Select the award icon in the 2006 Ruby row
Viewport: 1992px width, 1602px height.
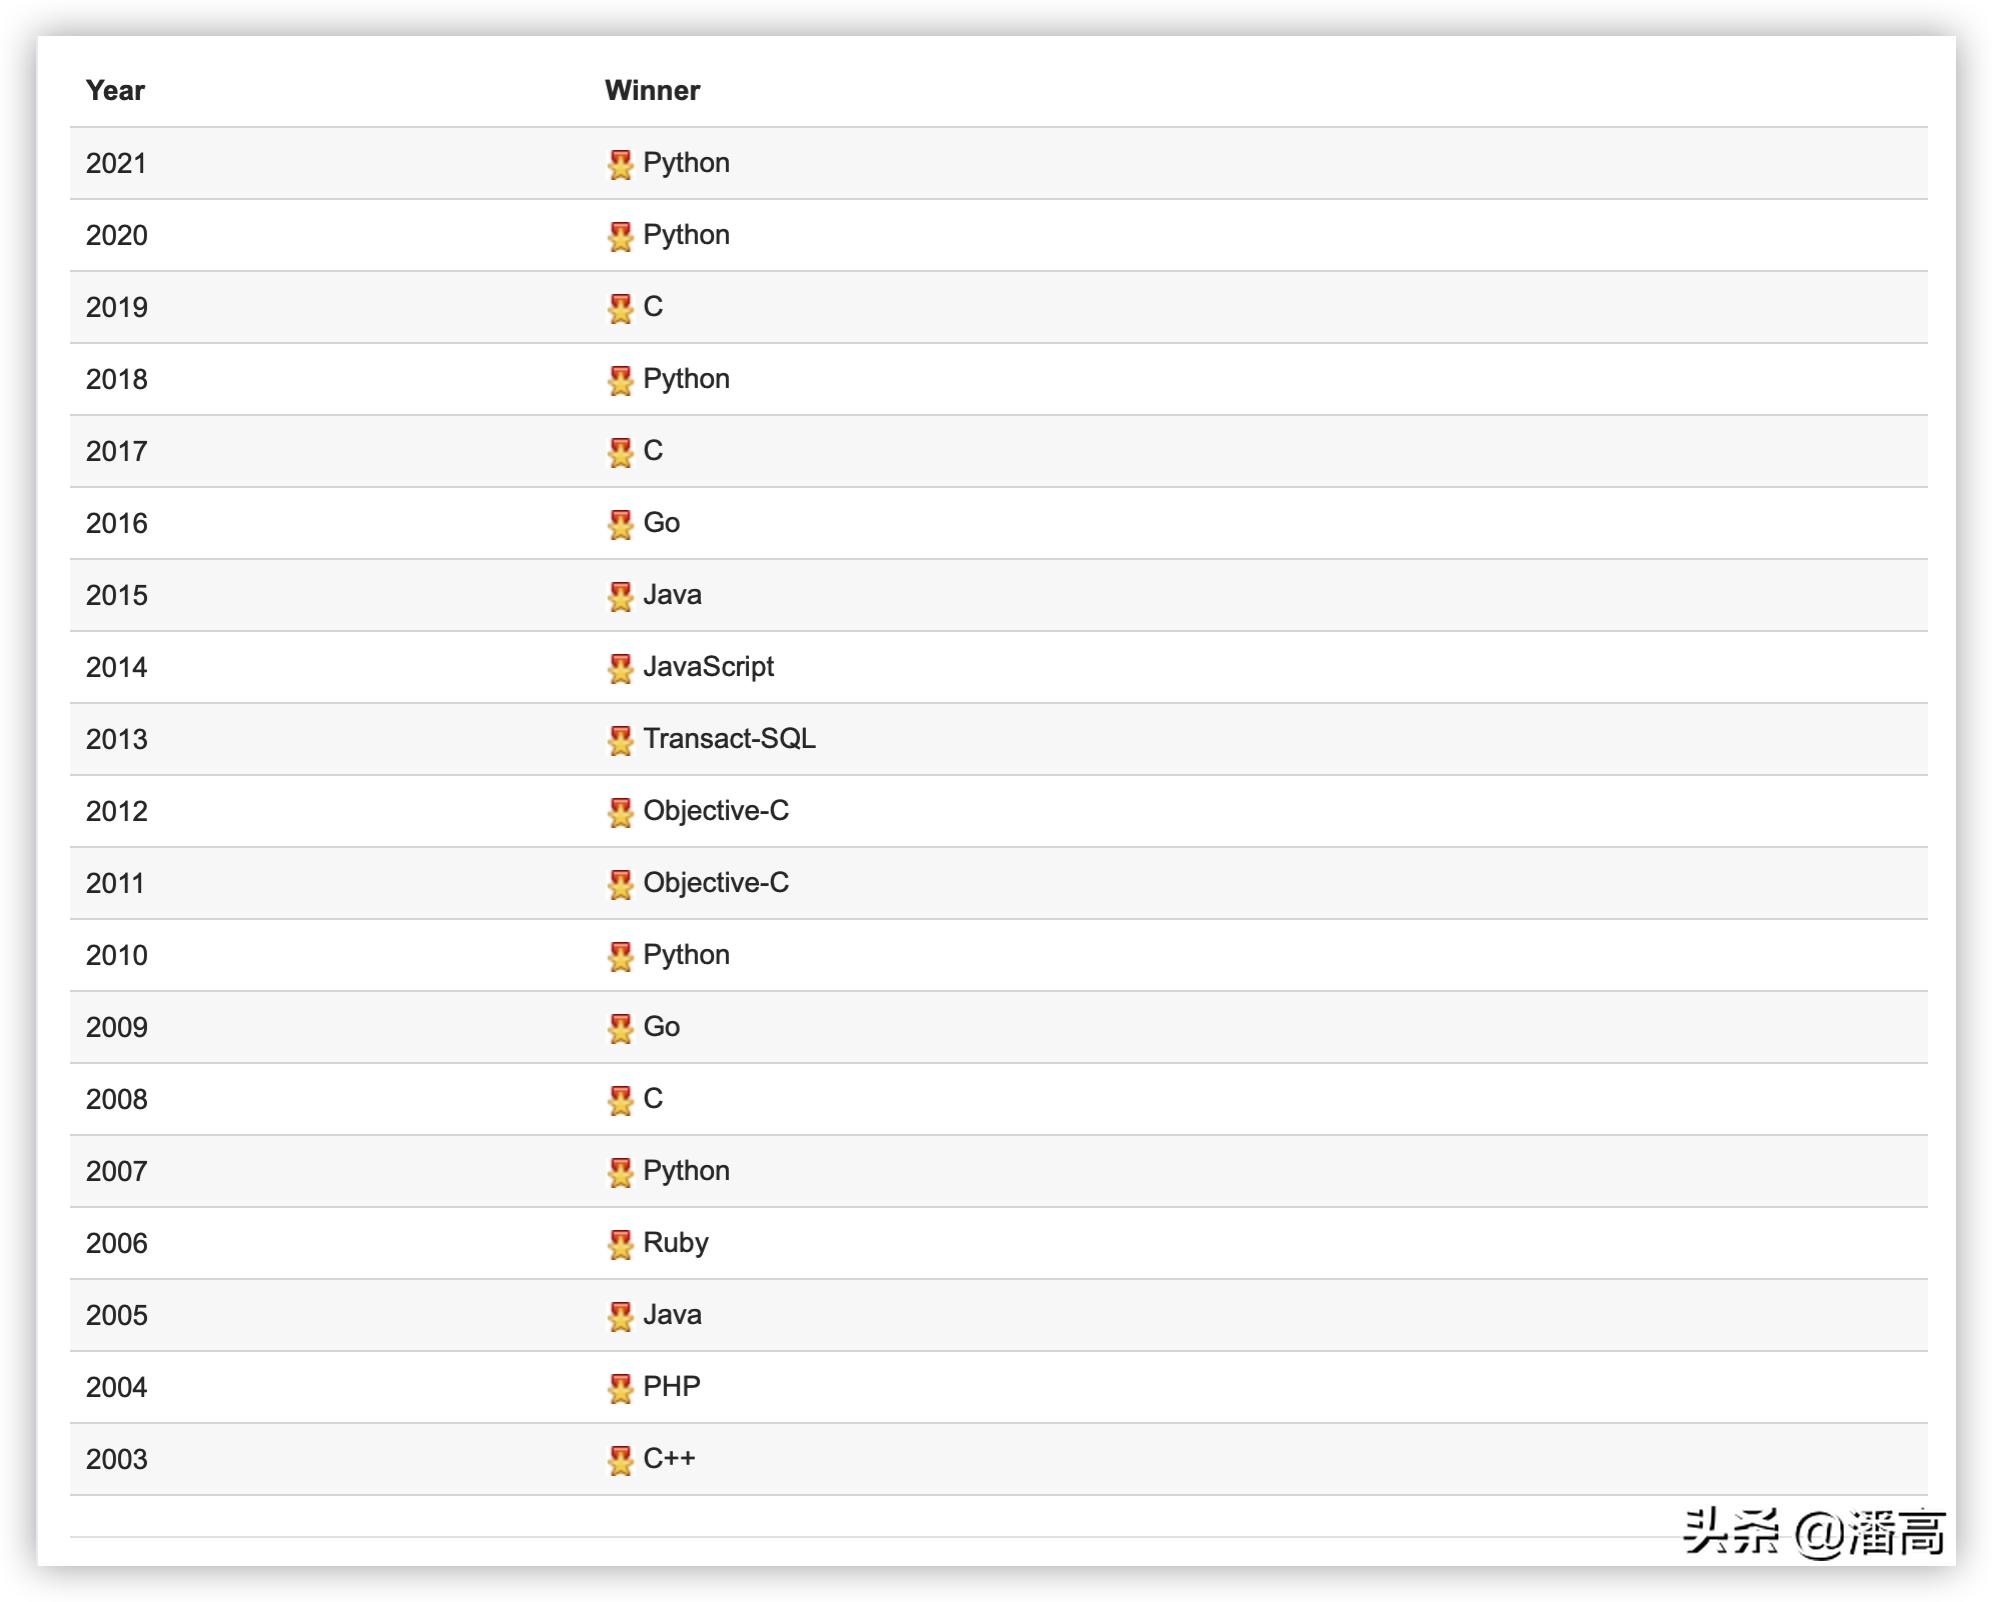pyautogui.click(x=620, y=1244)
